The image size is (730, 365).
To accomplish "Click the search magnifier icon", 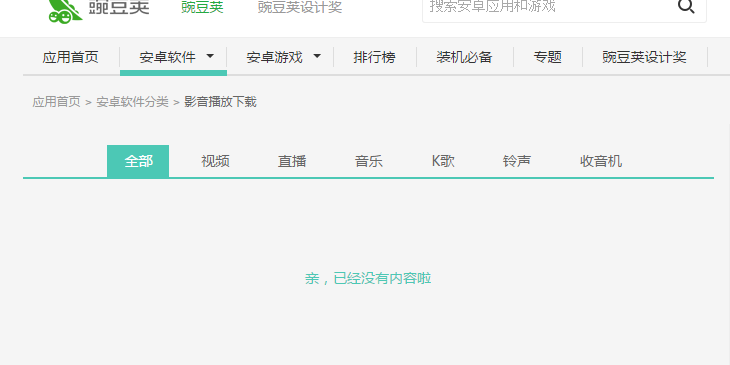I will coord(686,7).
